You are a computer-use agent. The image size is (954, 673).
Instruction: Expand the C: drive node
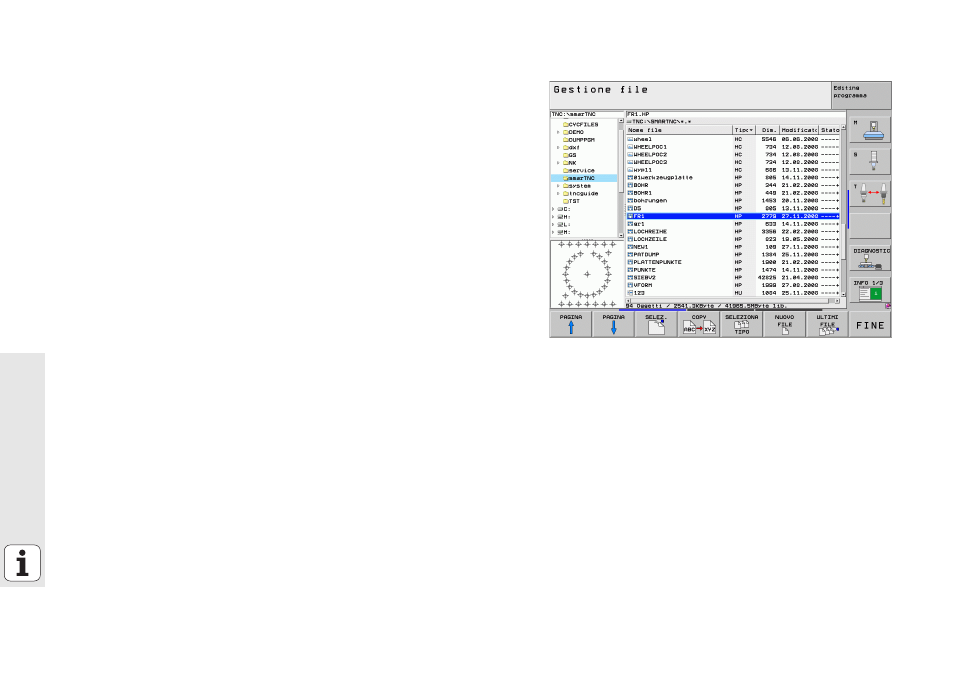point(554,208)
